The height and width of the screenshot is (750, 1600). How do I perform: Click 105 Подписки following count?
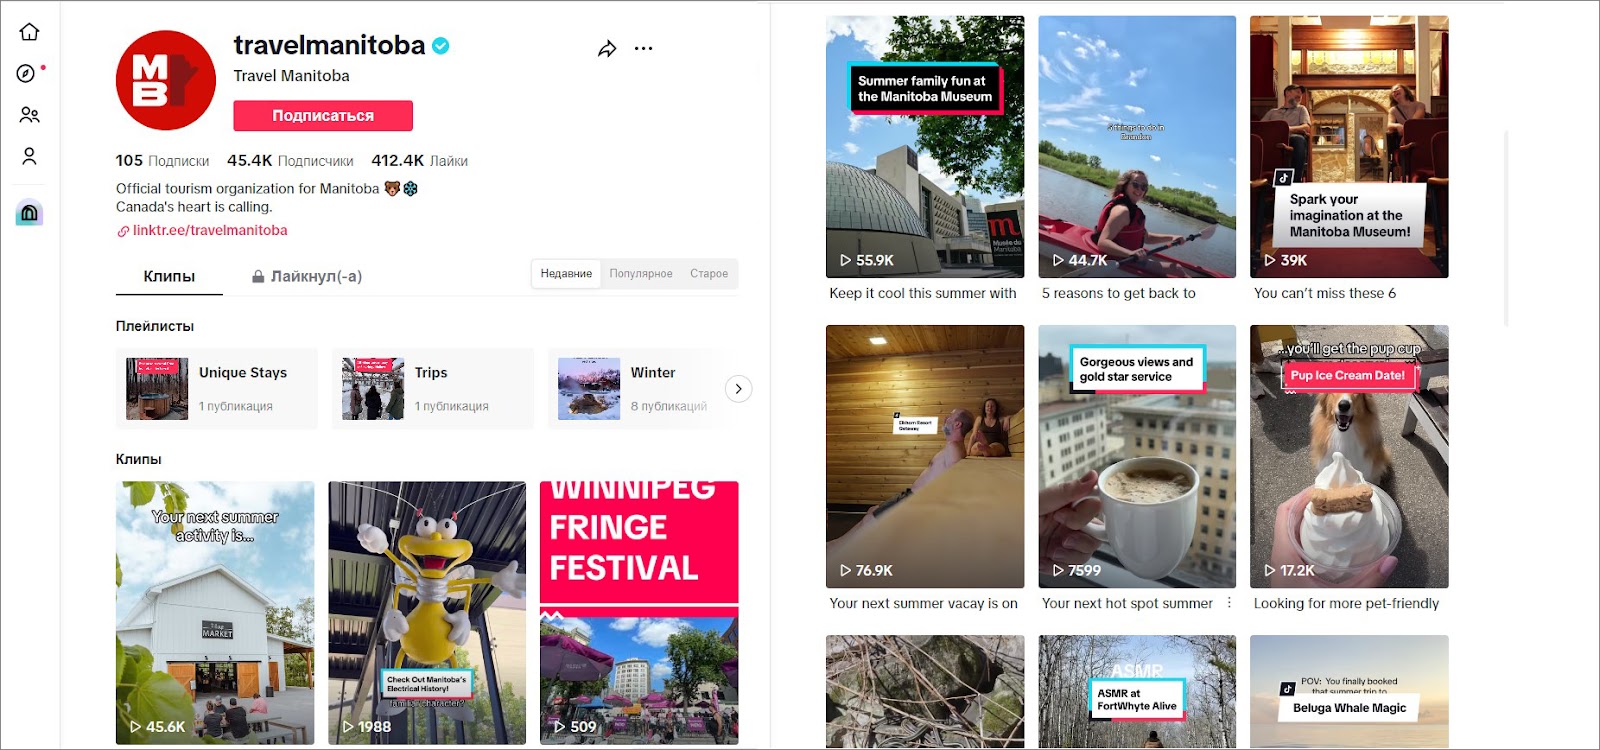coord(162,160)
